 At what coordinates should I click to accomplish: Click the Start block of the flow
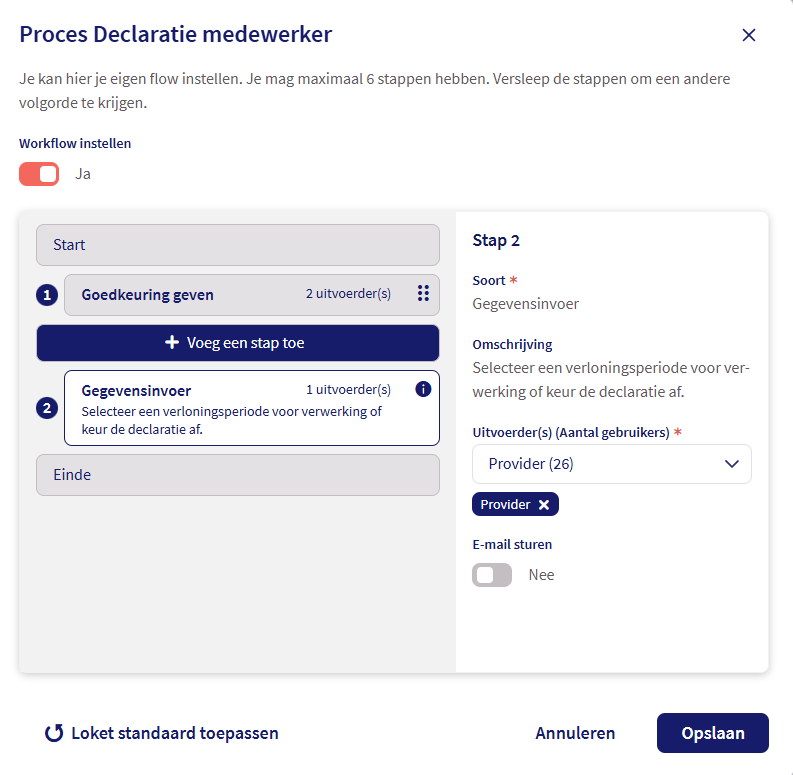[237, 245]
